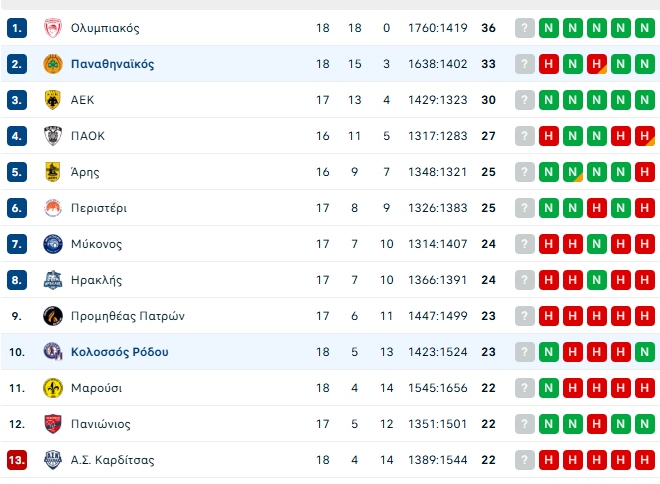Click the grey '?' badge in AEK row
Screen dimensions: 660x484
coord(525,100)
